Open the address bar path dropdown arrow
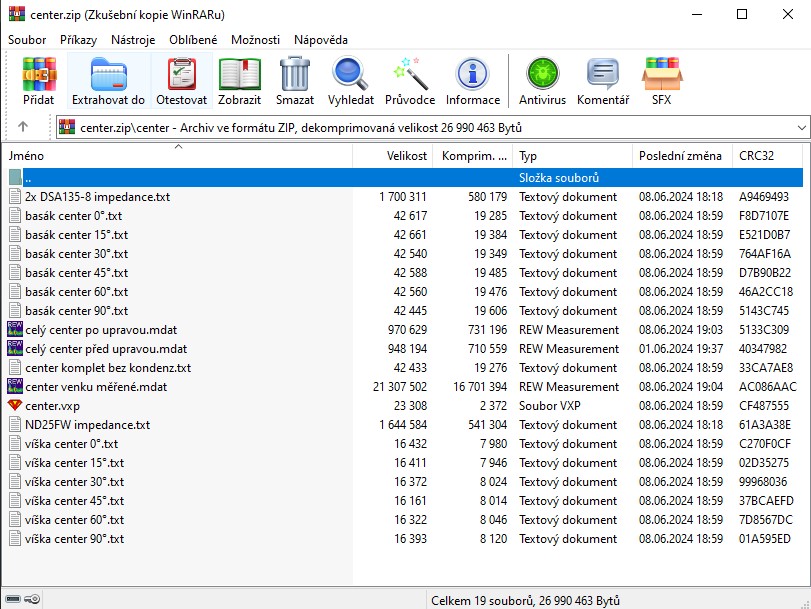This screenshot has width=811, height=609. coord(801,127)
